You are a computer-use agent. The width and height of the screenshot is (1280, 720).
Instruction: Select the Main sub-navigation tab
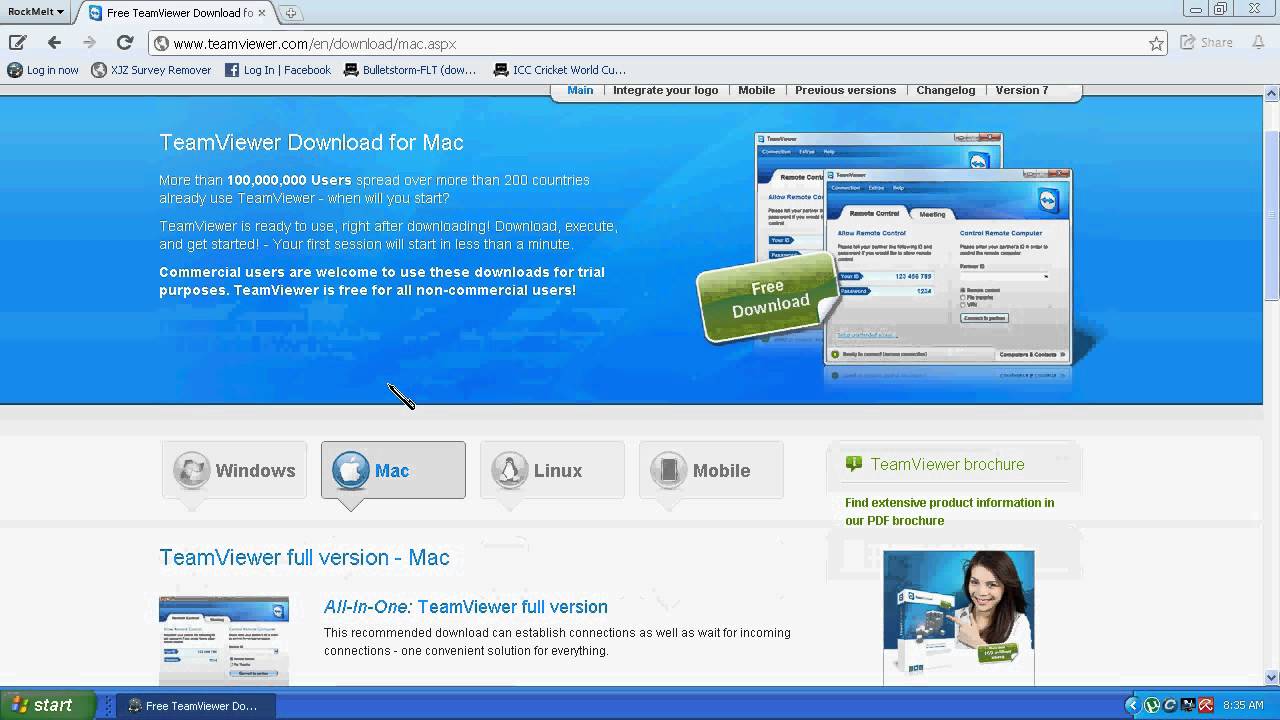580,90
